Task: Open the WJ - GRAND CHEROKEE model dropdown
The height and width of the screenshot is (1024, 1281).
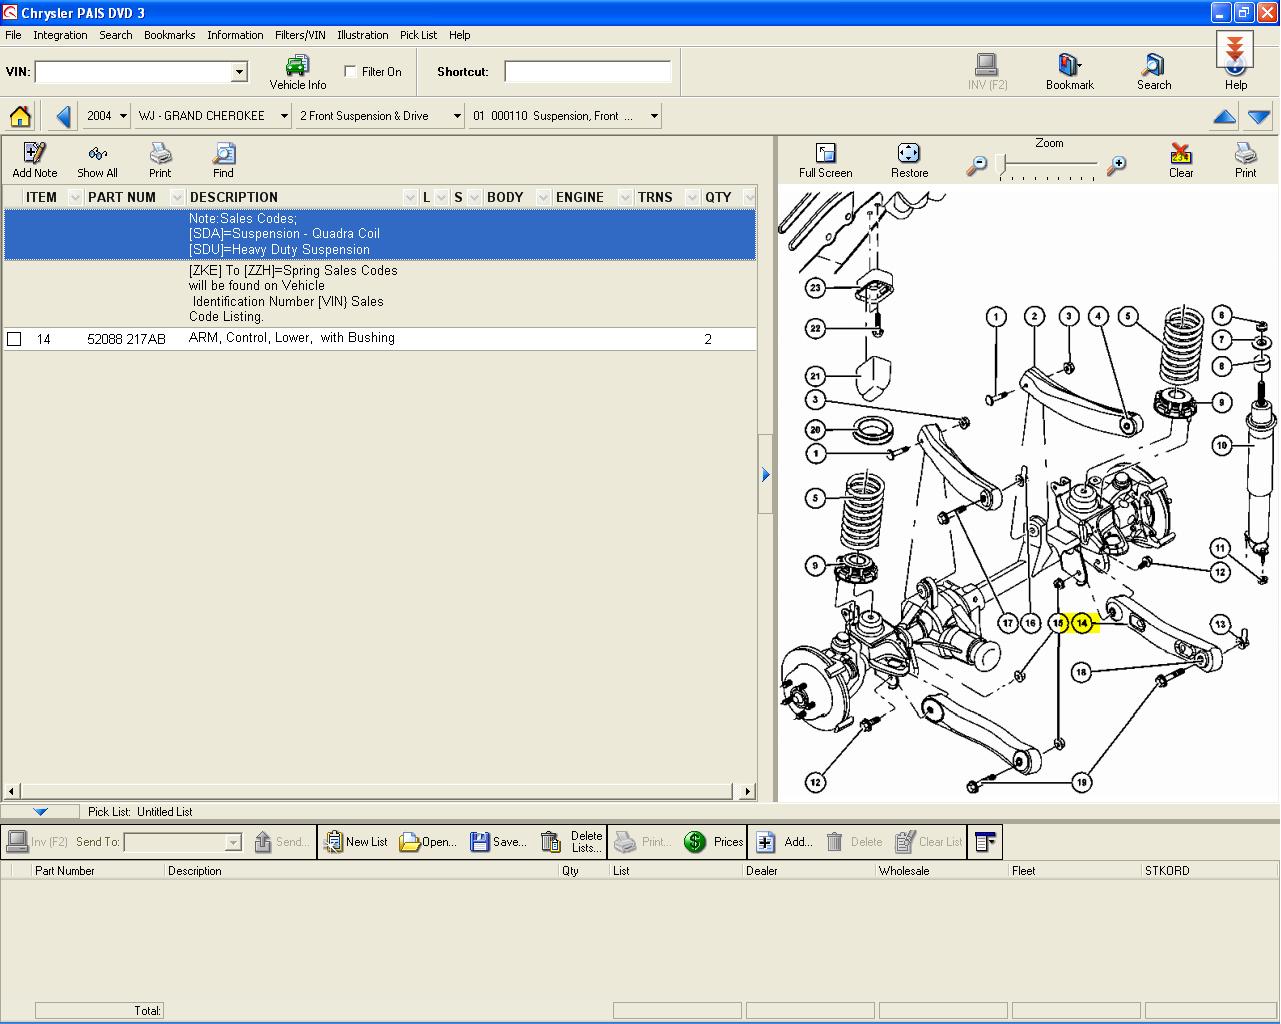Action: coord(284,116)
